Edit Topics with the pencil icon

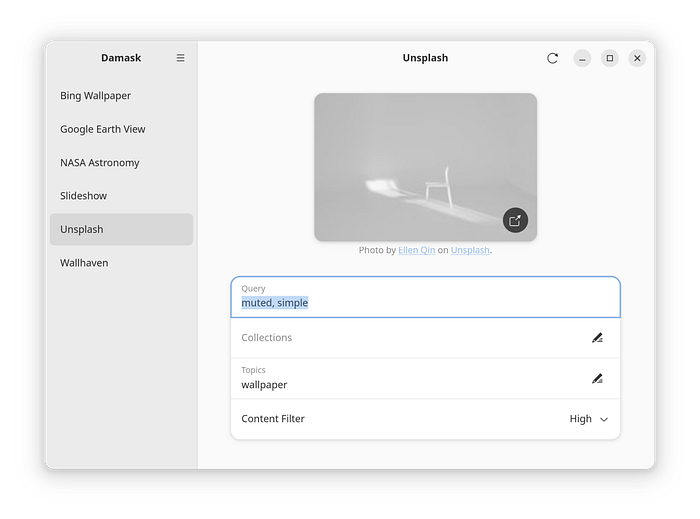coord(597,379)
